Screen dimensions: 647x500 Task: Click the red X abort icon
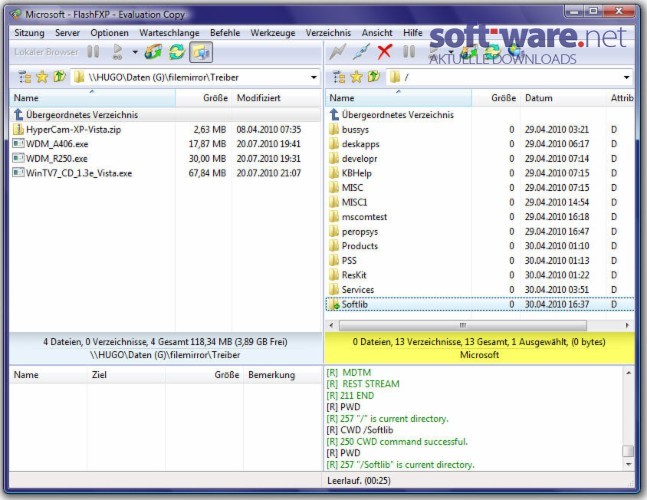point(385,52)
